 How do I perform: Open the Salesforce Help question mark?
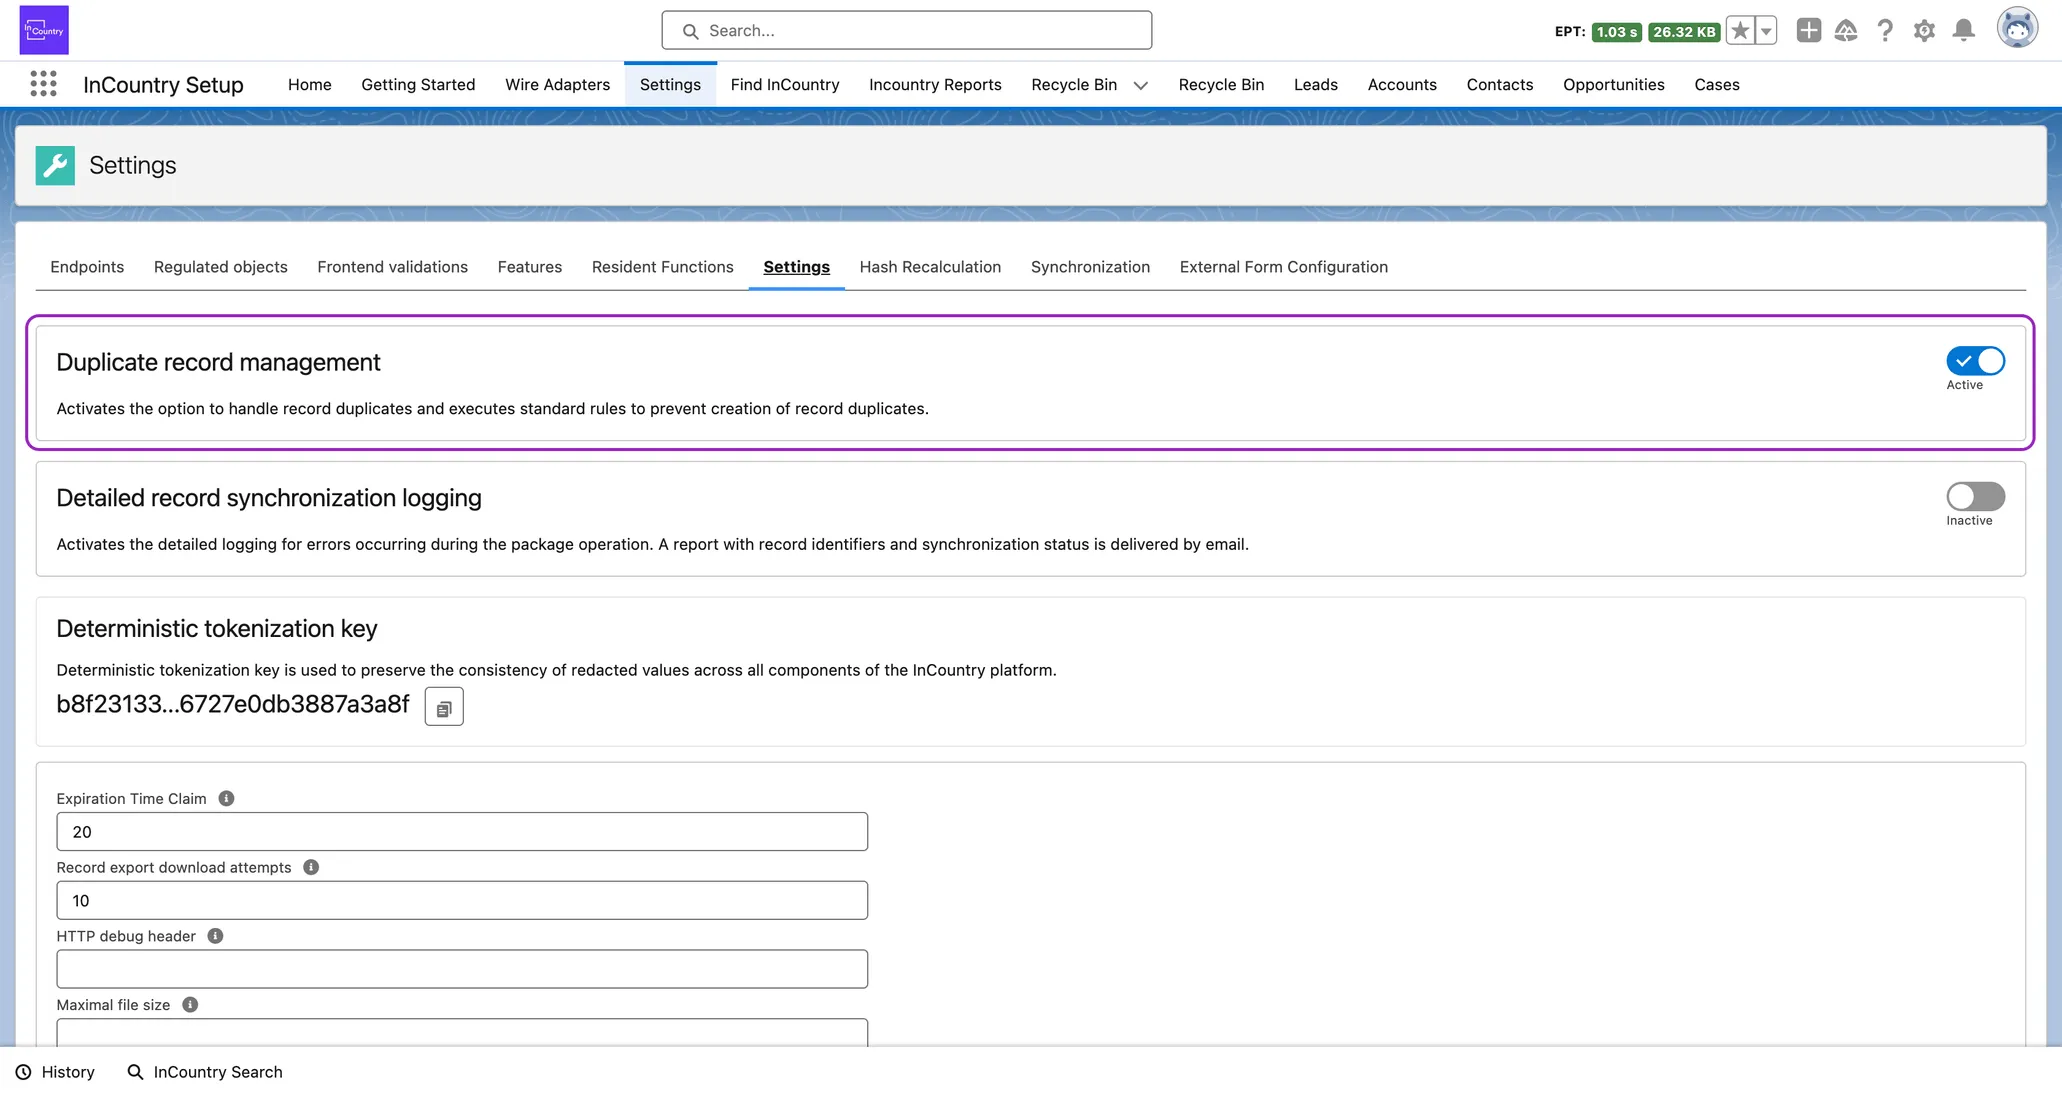[1885, 31]
